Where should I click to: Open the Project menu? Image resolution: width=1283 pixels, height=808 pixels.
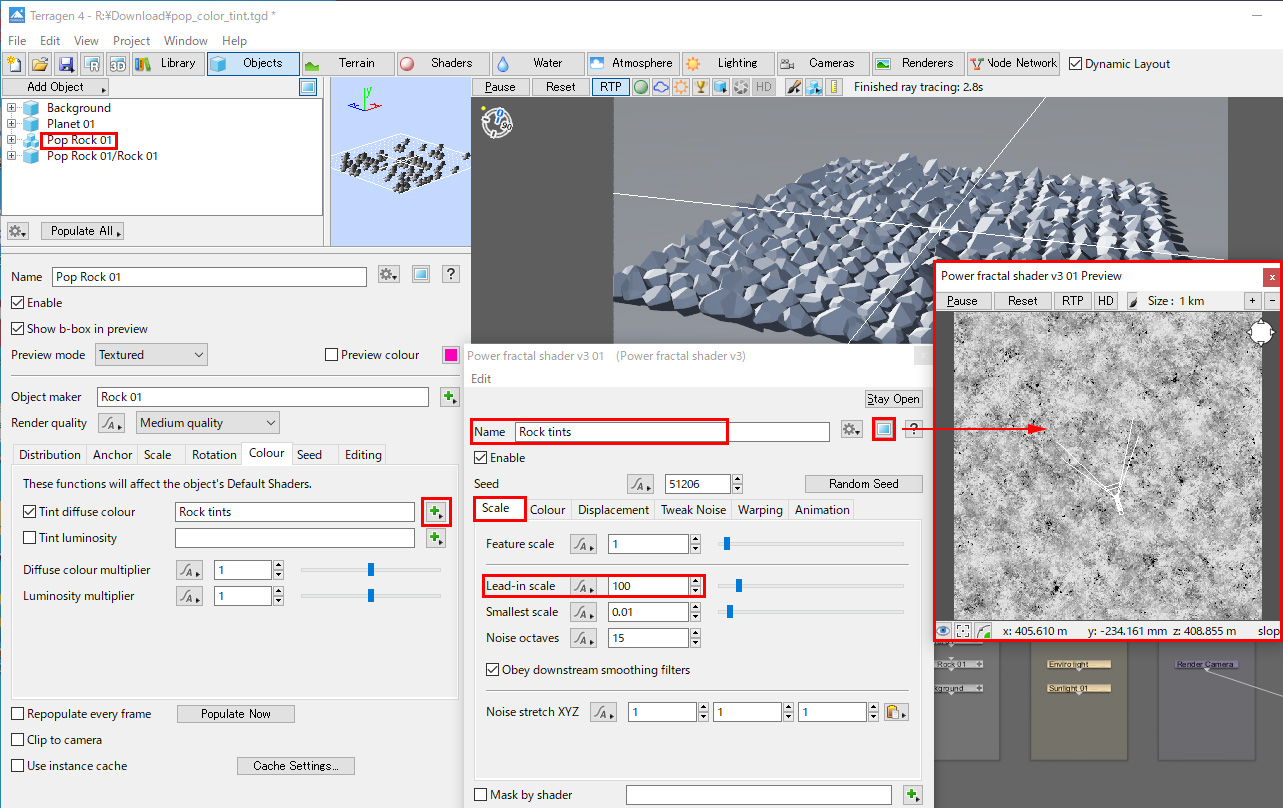click(x=131, y=41)
